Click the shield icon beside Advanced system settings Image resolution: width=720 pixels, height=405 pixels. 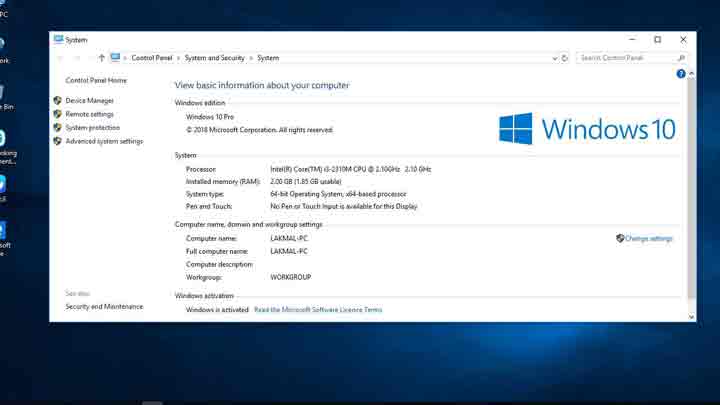pos(57,141)
